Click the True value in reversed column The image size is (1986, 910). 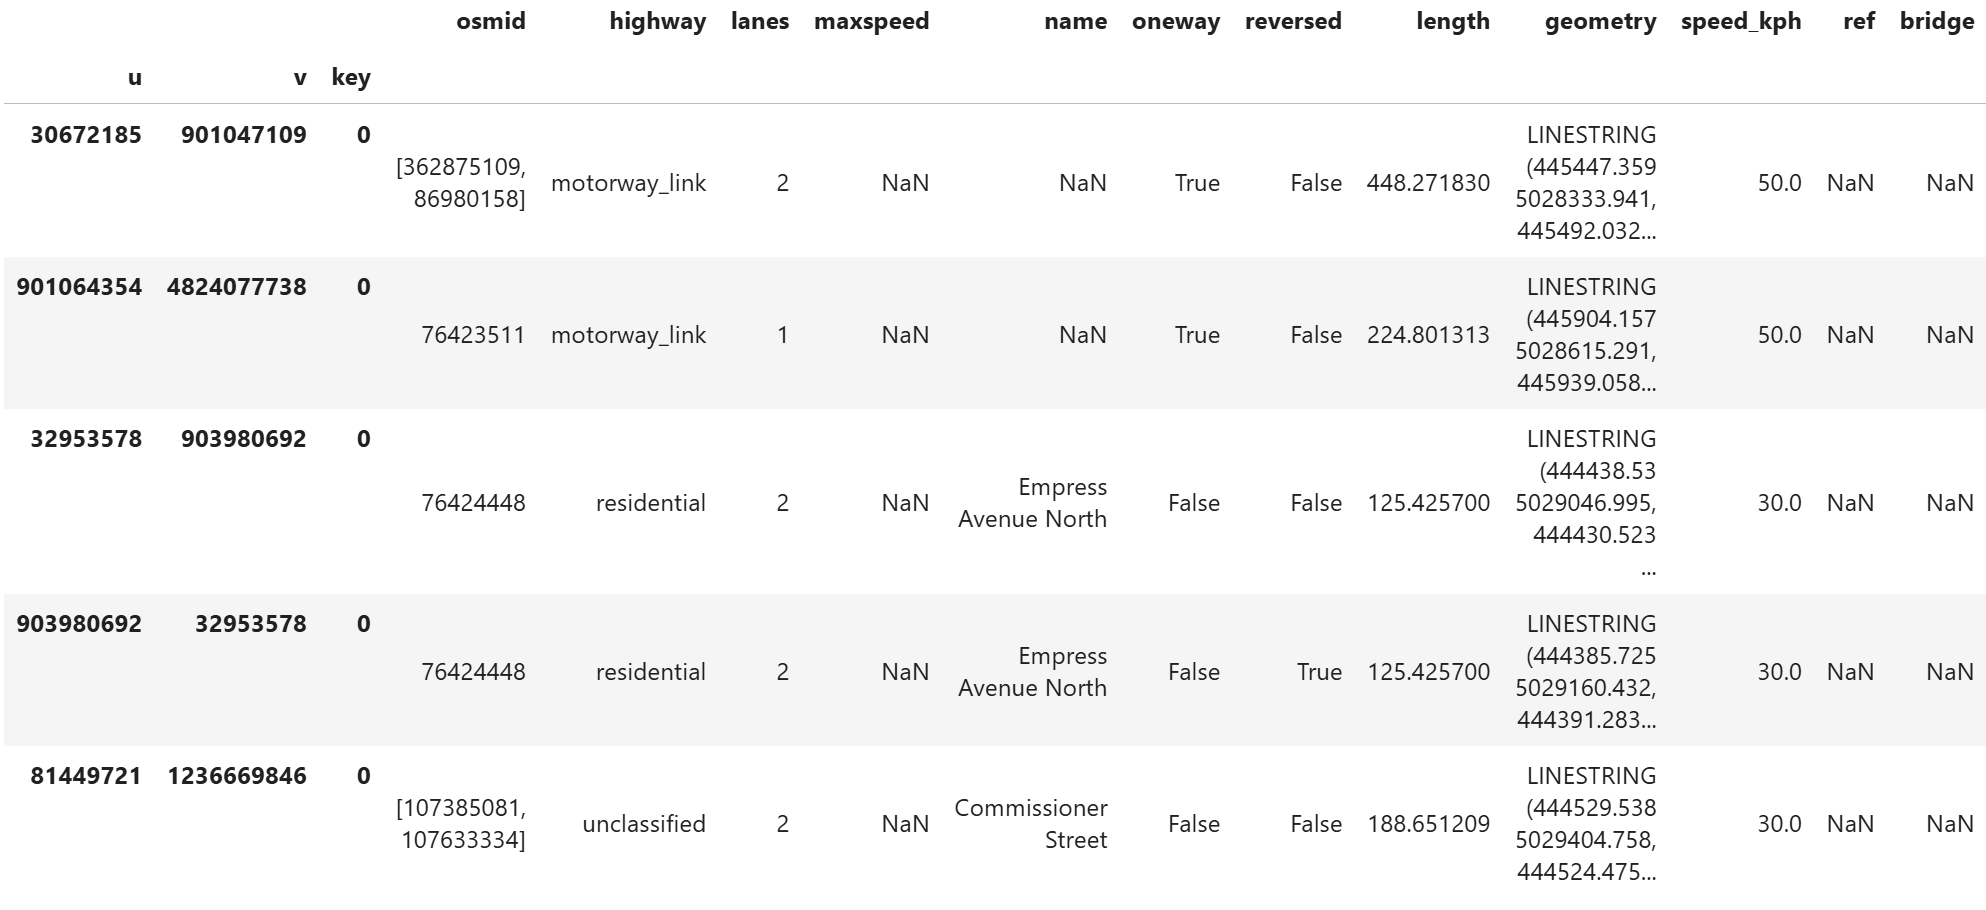pos(1319,672)
